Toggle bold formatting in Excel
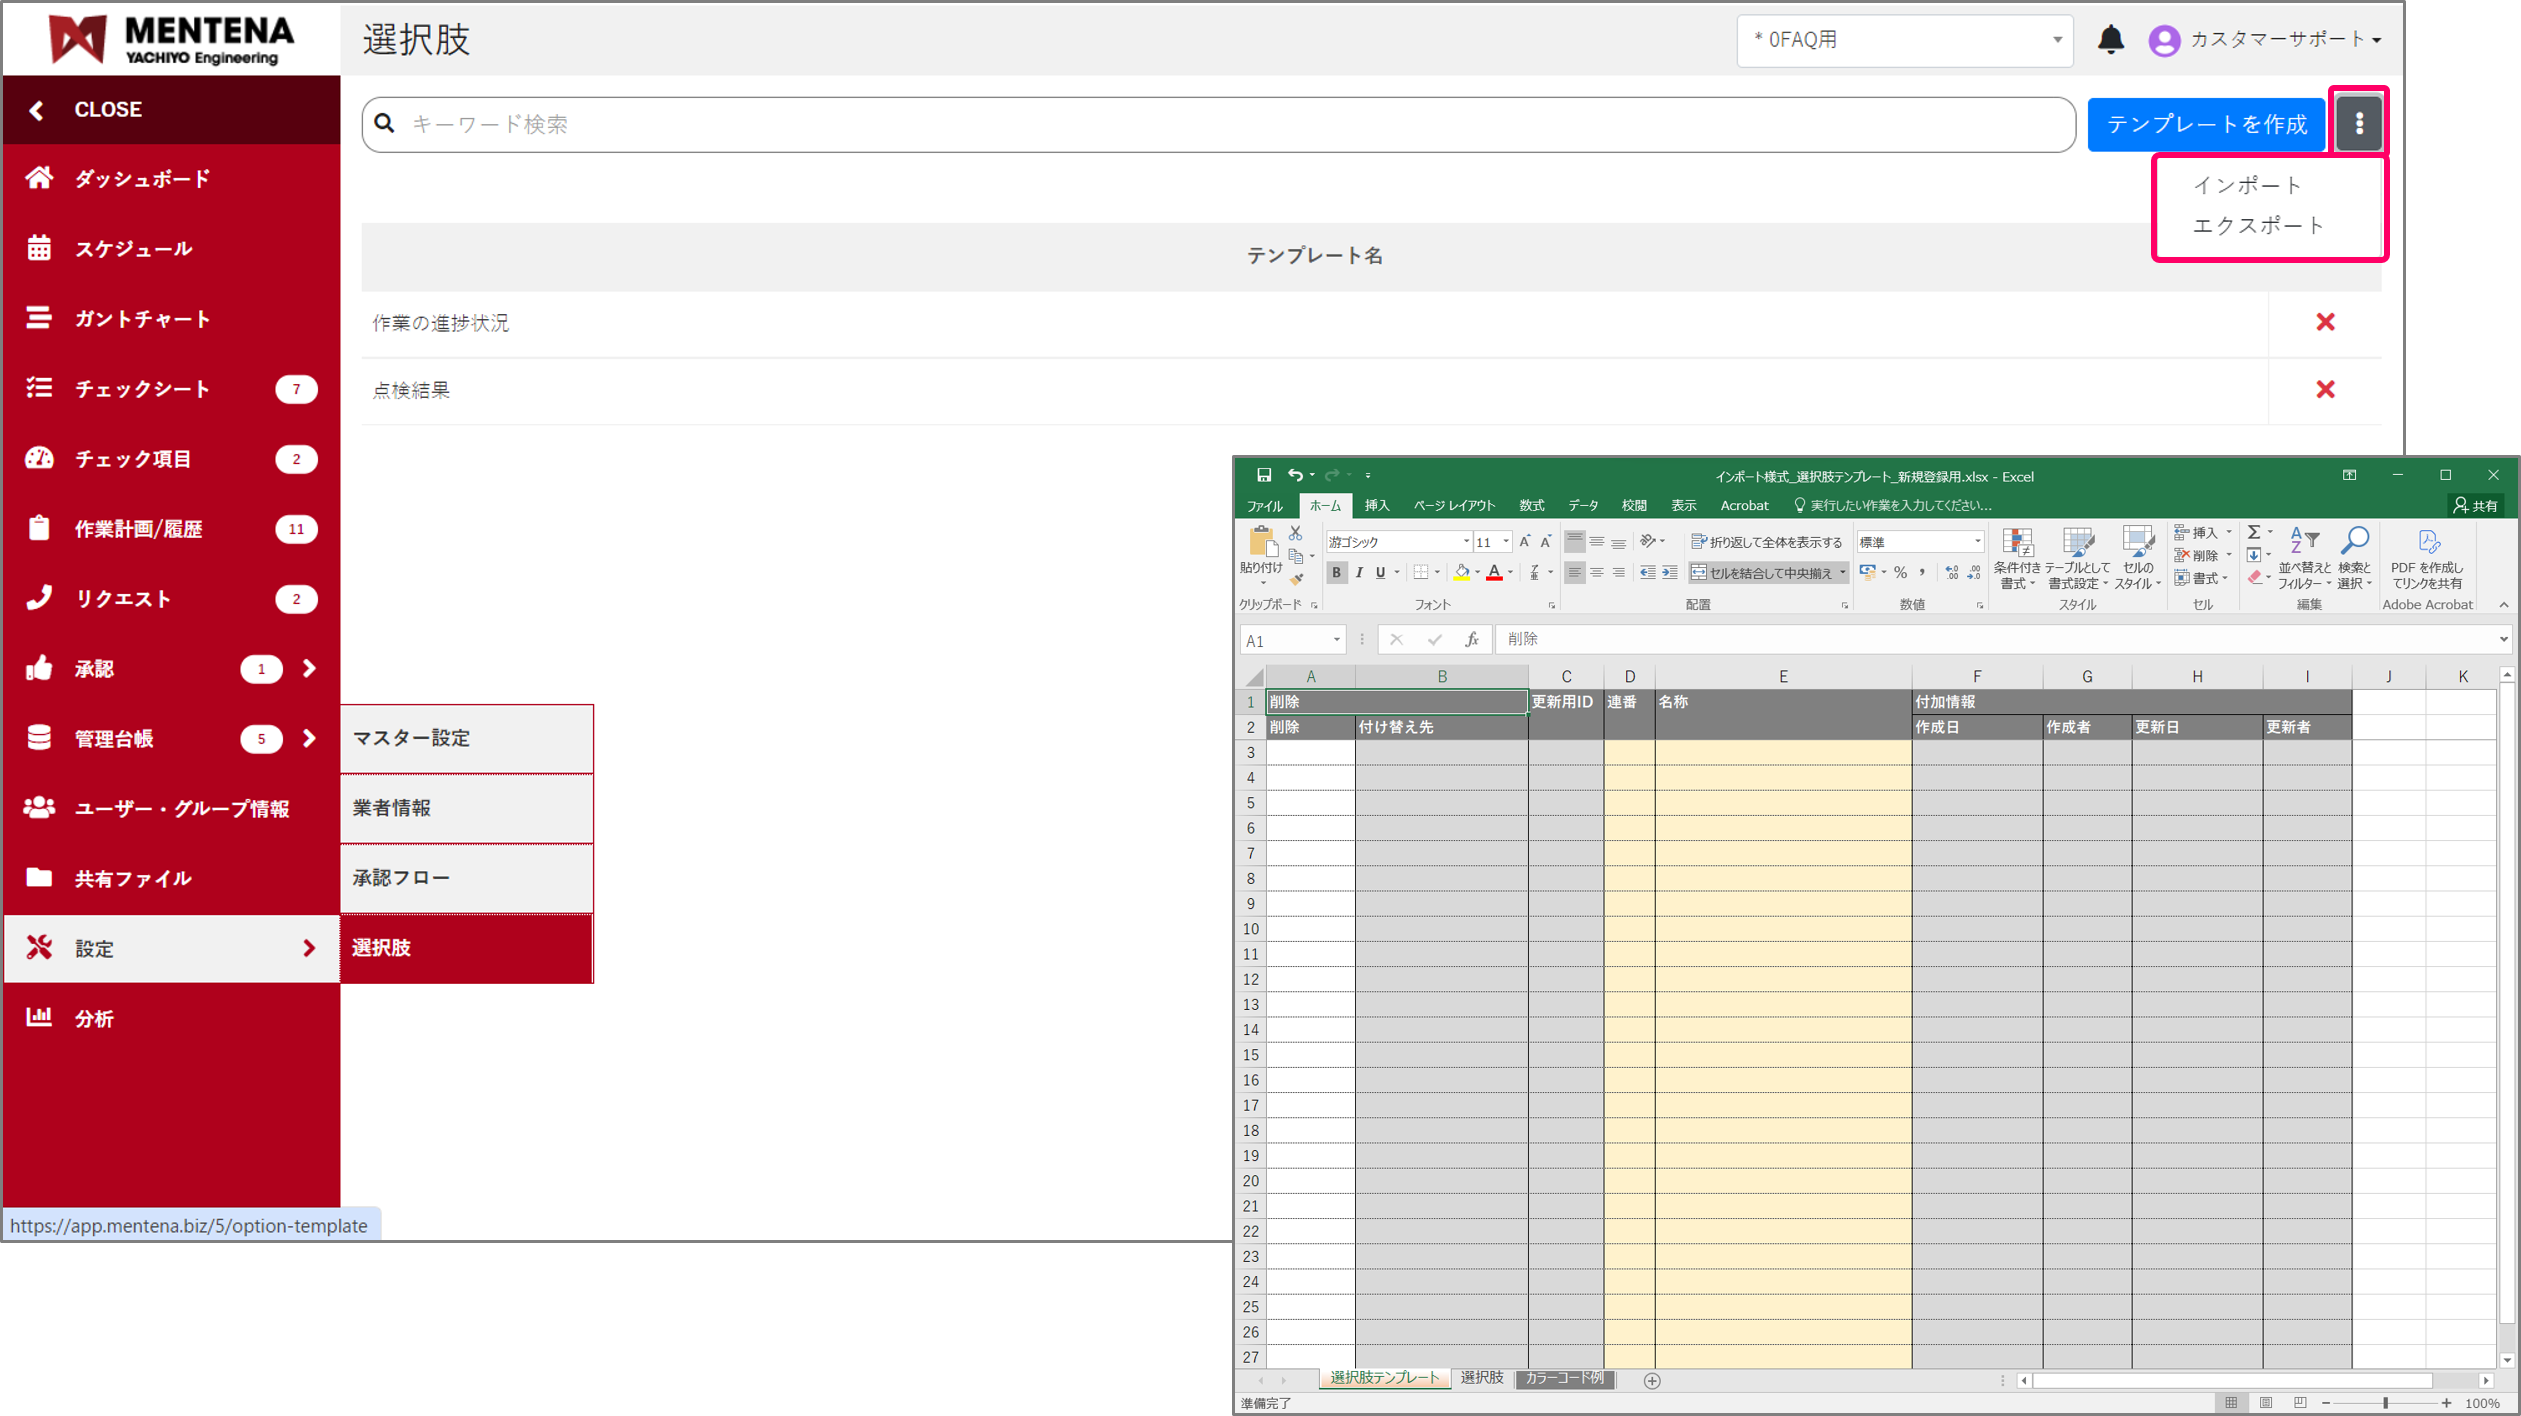The height and width of the screenshot is (1416, 2521). [1336, 573]
